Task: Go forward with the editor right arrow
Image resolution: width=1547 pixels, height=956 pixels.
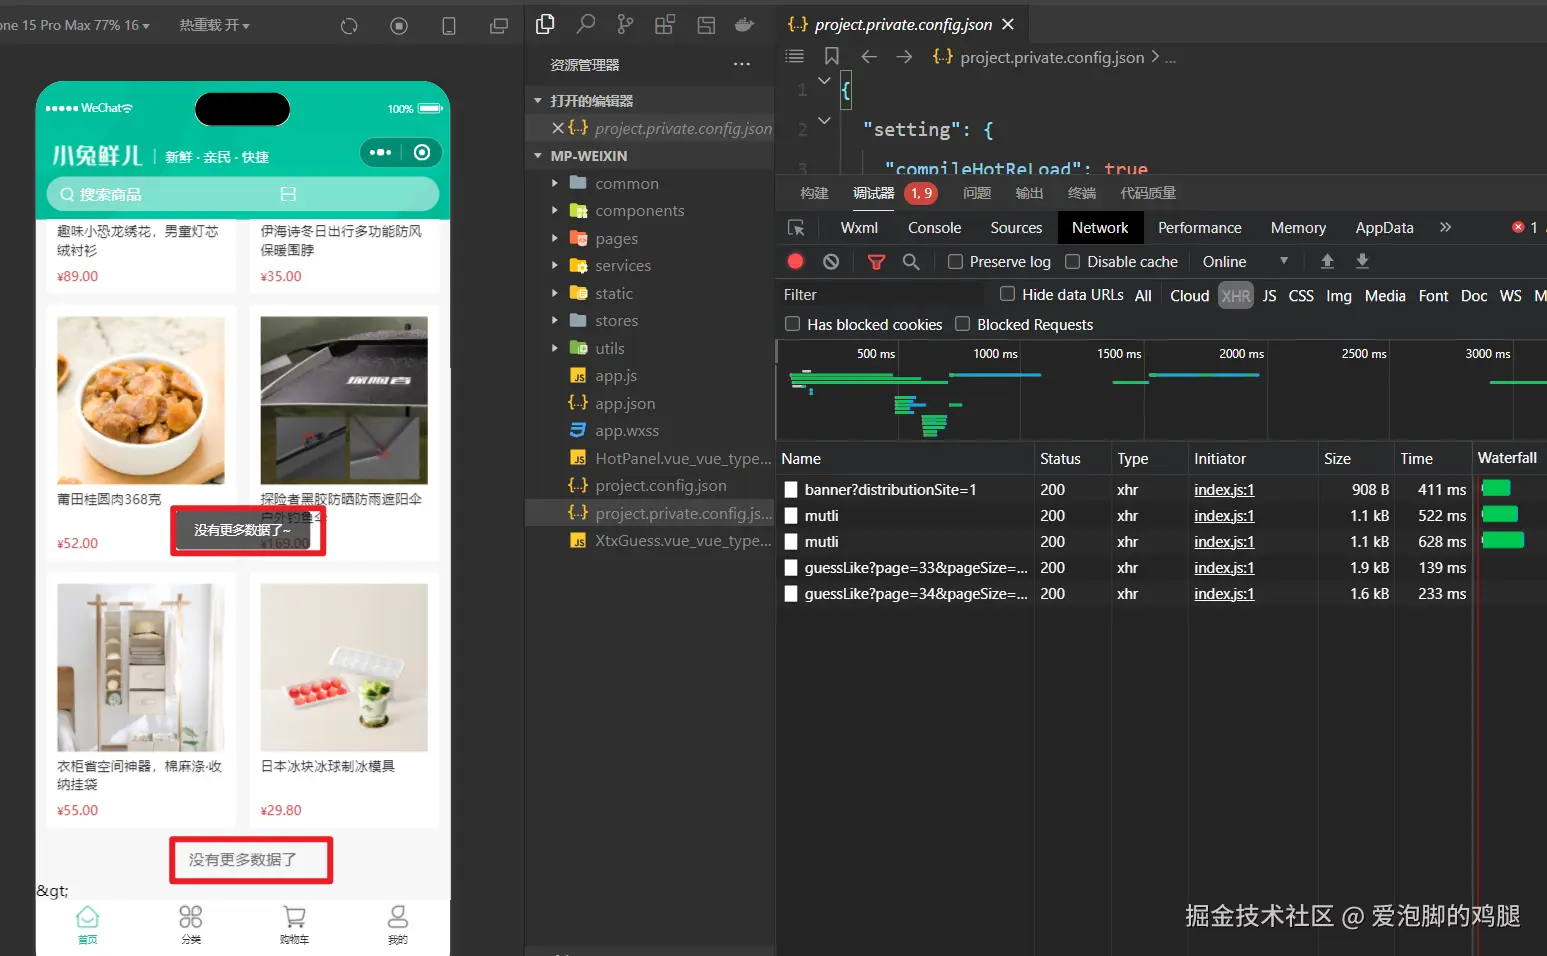Action: tap(904, 57)
